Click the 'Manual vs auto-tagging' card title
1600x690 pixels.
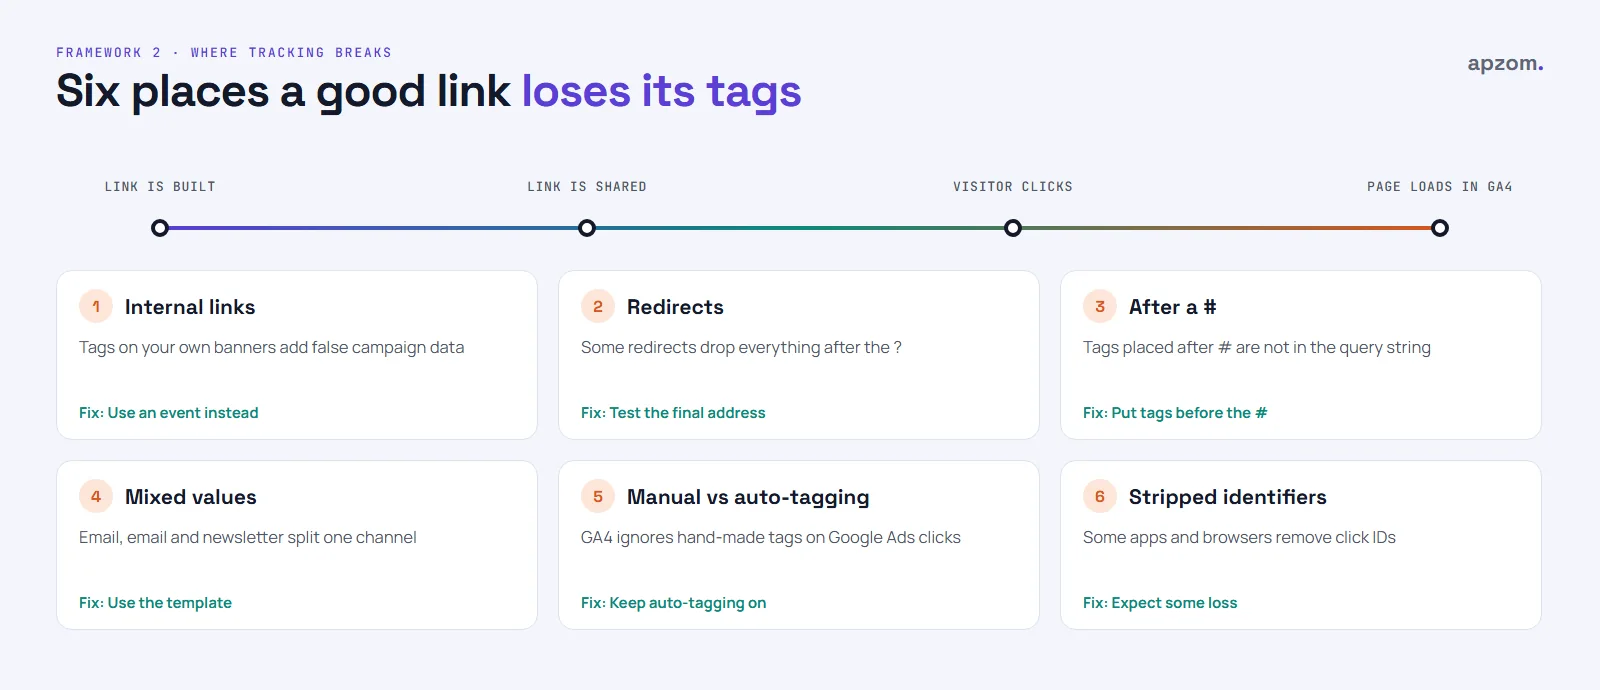coord(748,498)
